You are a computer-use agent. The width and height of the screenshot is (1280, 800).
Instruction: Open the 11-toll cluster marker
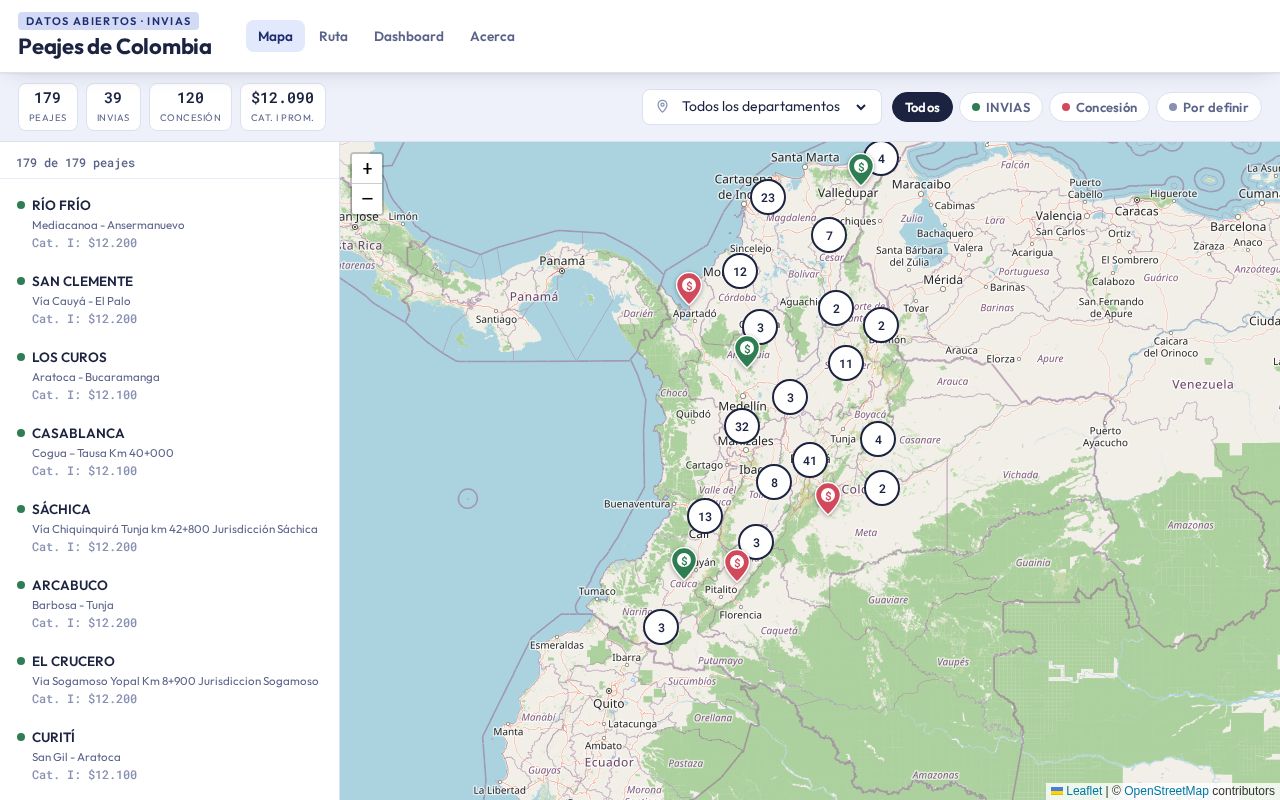click(846, 363)
